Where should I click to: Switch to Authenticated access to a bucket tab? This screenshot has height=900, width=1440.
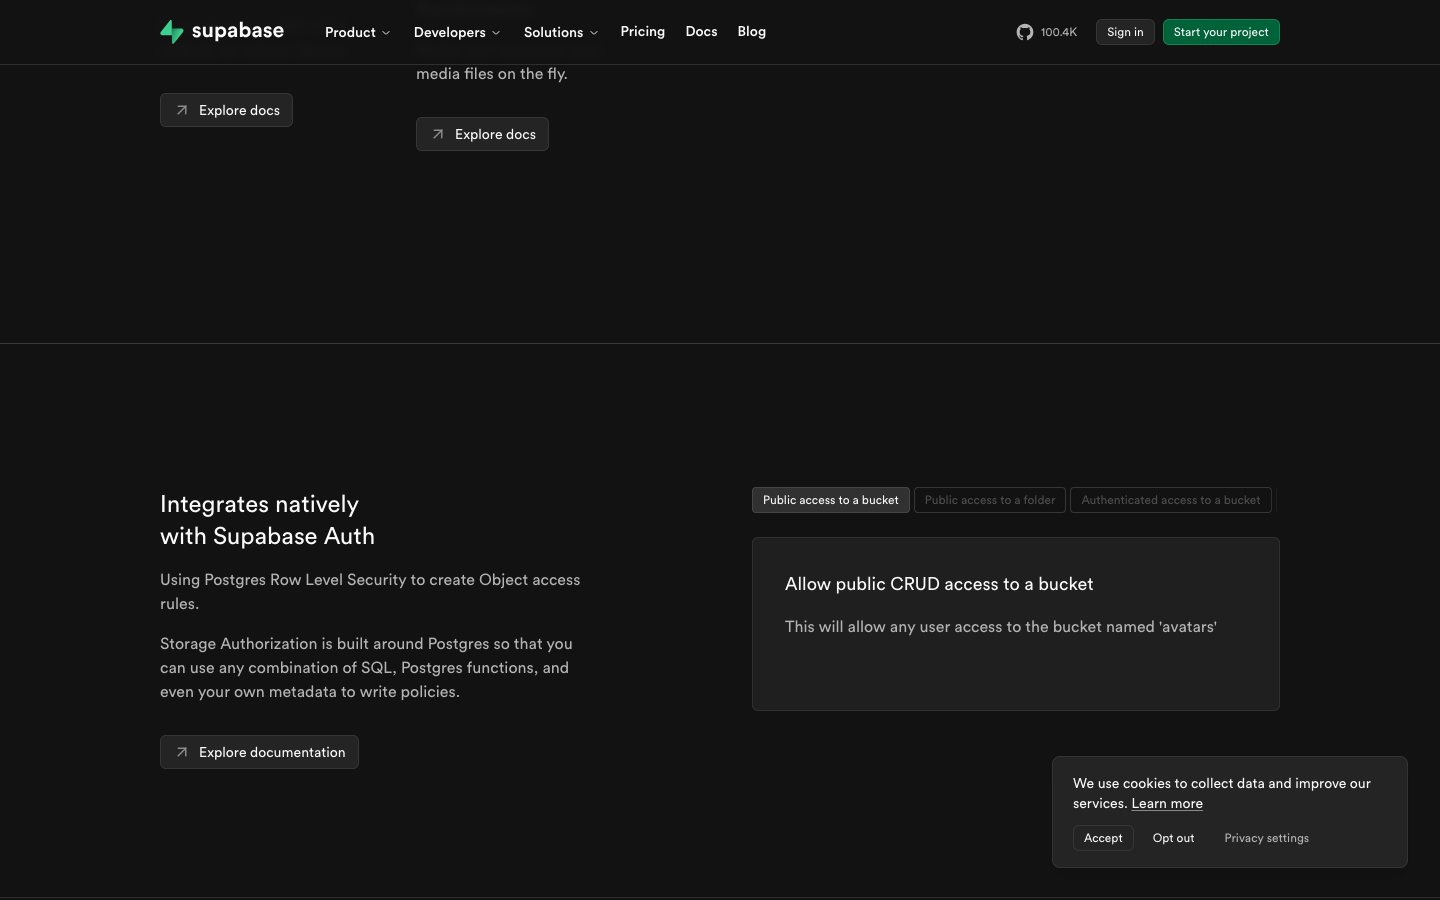(x=1170, y=500)
